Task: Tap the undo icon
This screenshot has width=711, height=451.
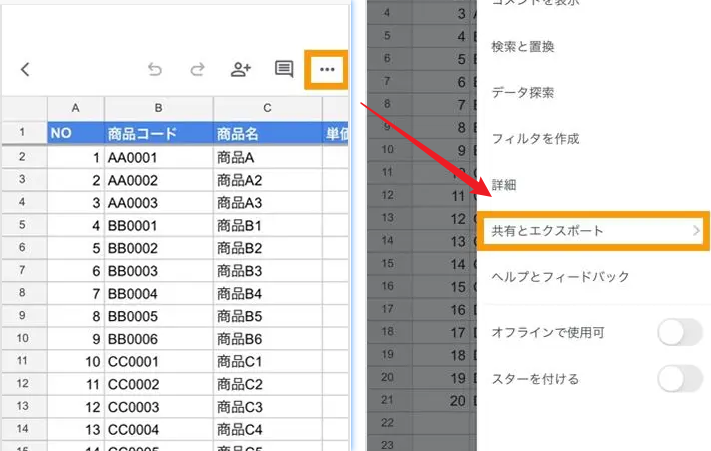Action: [x=155, y=69]
